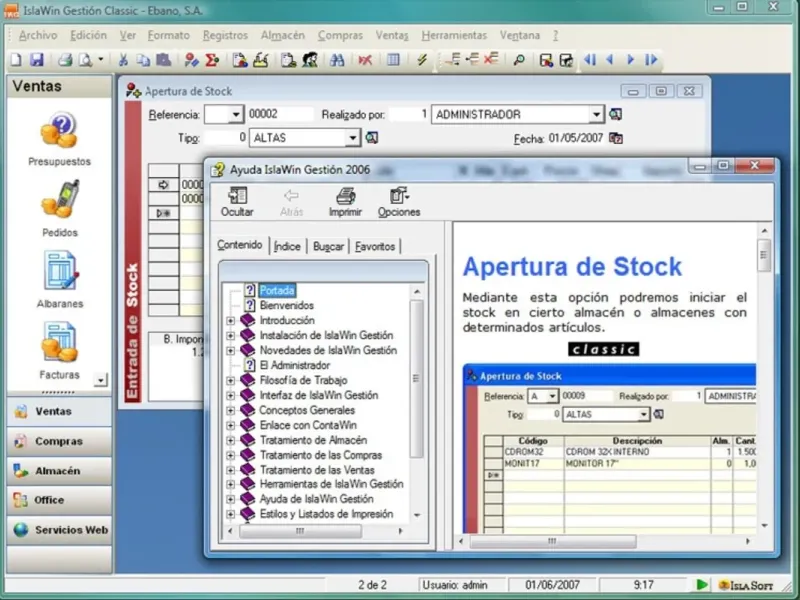Click the 'Usuario: admin' status bar entry
Image resolution: width=800 pixels, height=600 pixels.
click(455, 585)
